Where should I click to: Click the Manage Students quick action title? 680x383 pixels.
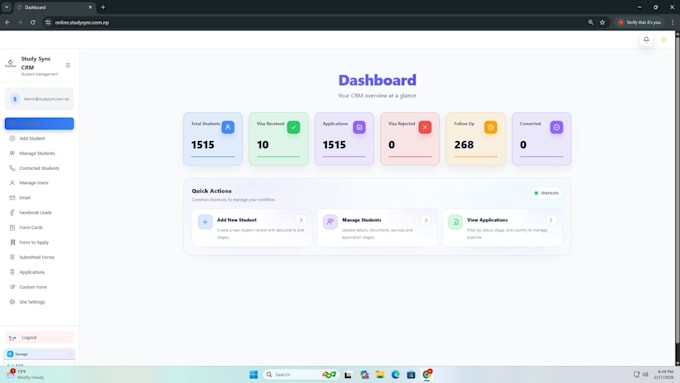pyautogui.click(x=362, y=220)
